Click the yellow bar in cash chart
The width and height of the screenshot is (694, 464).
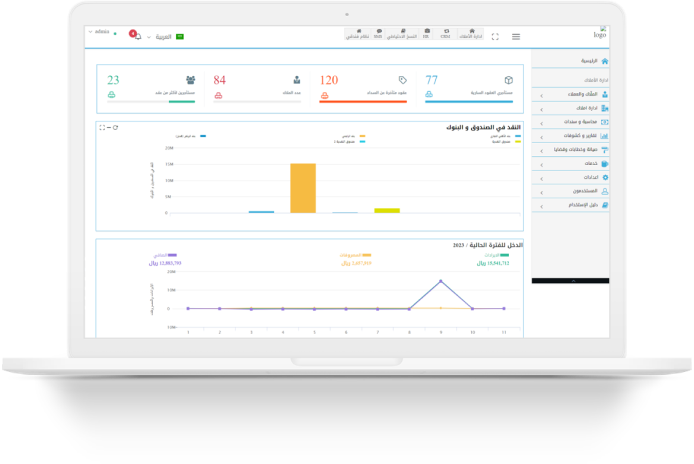coord(387,211)
